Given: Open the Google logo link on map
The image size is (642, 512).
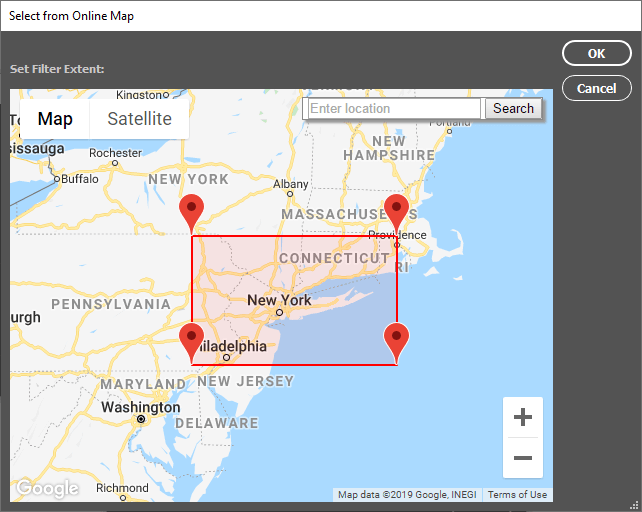Looking at the screenshot, I should coord(47,488).
